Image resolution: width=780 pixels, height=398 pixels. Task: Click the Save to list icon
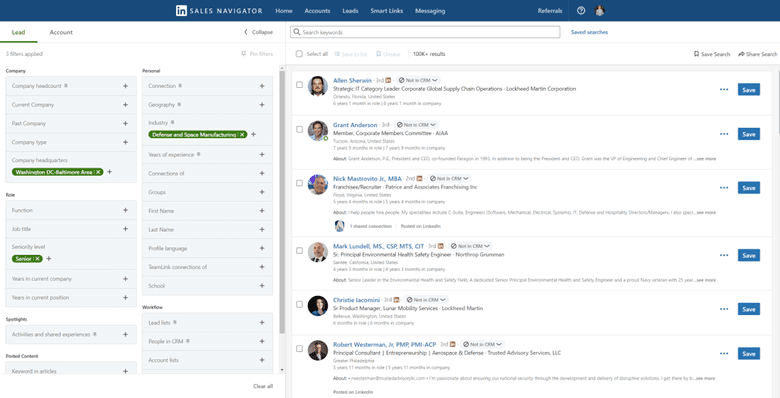(337, 54)
